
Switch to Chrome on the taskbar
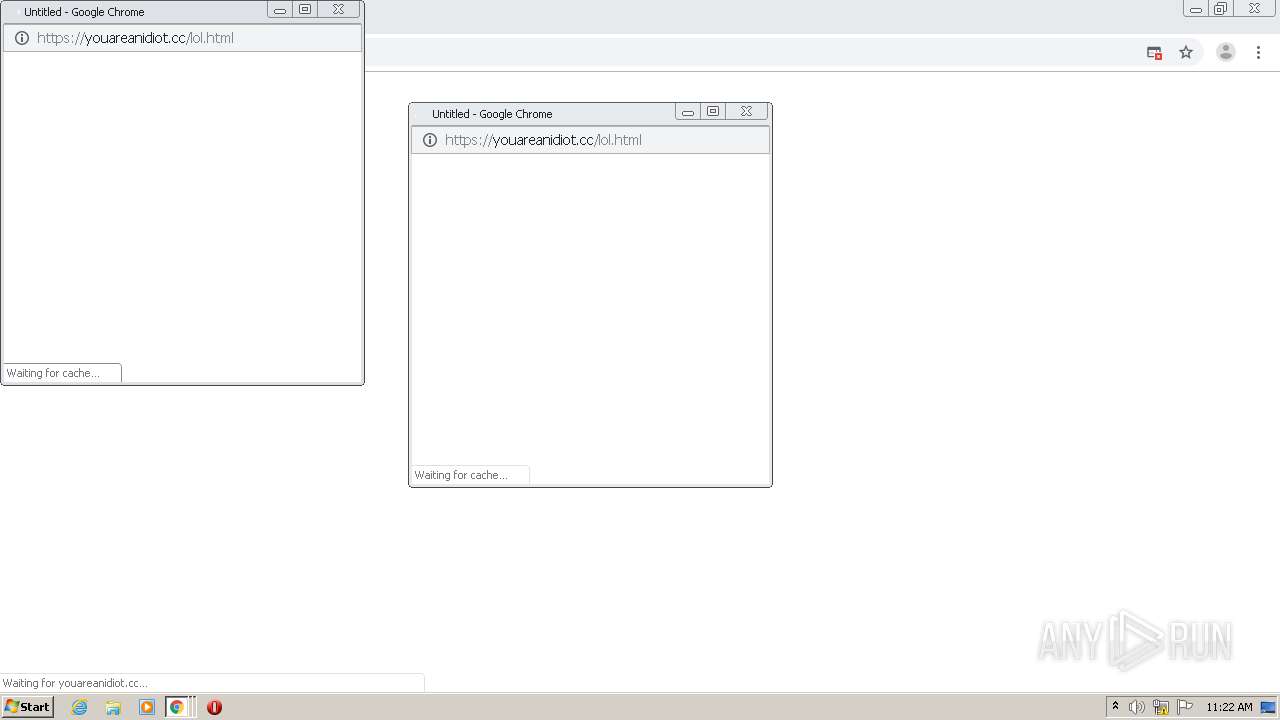[x=177, y=707]
